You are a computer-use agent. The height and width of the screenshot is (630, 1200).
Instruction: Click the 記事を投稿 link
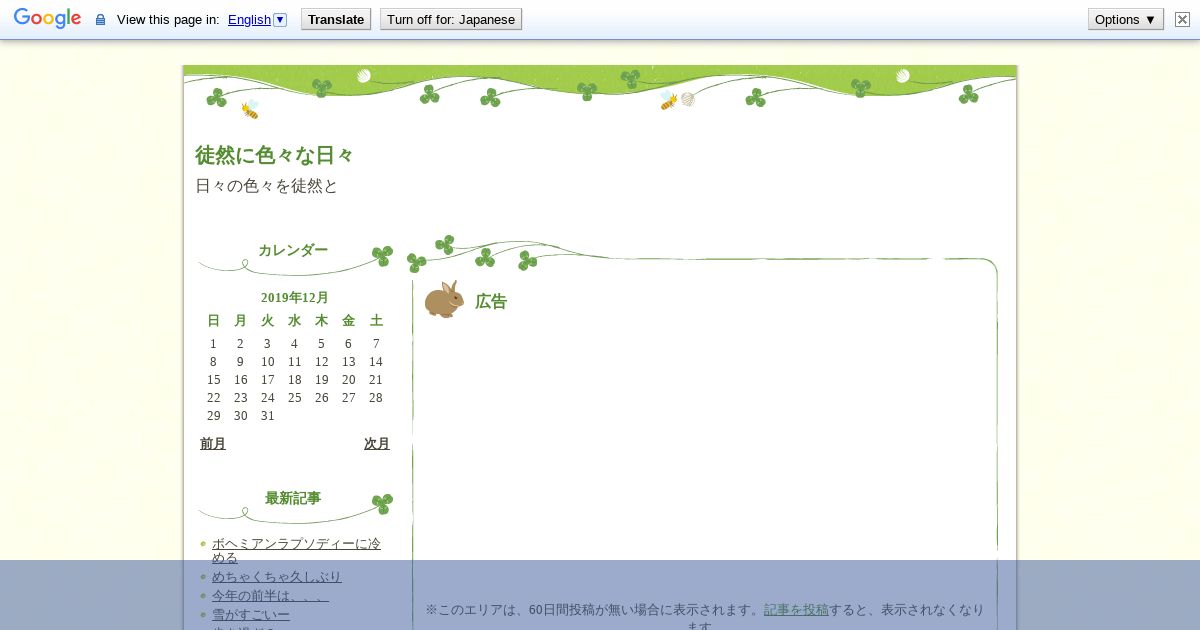[x=796, y=609]
